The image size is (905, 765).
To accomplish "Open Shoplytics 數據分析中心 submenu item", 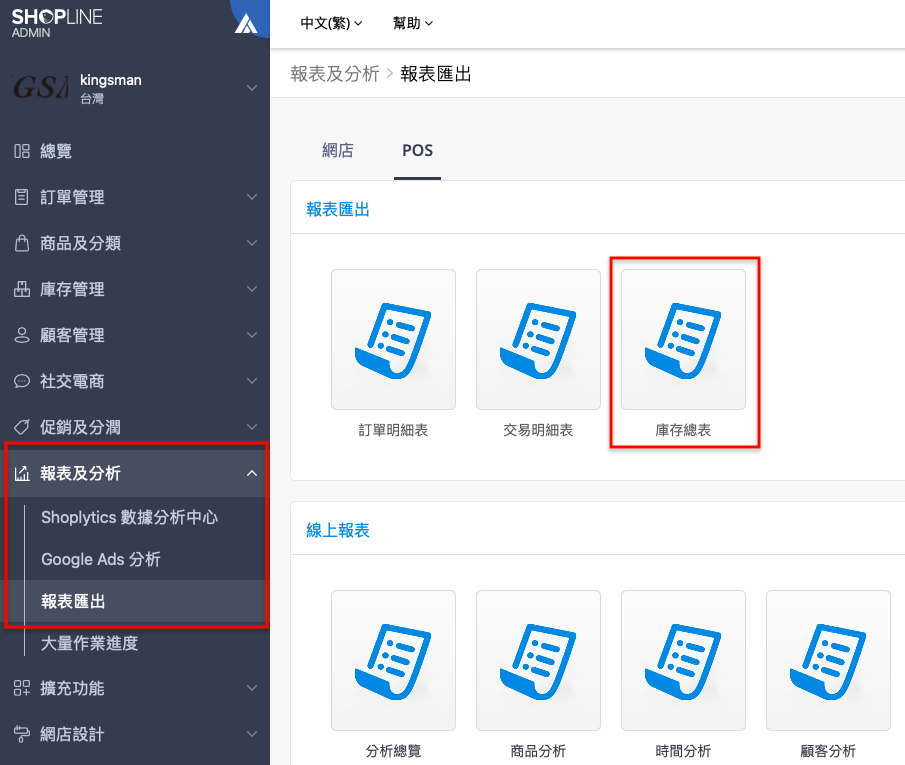I will [x=129, y=517].
